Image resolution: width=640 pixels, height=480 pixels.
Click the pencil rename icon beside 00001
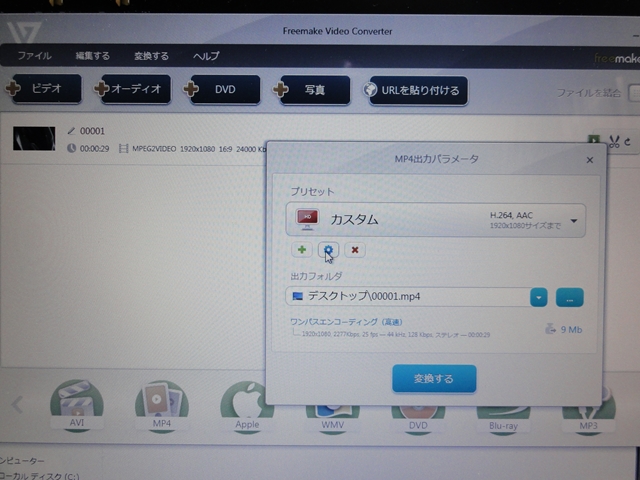[71, 131]
